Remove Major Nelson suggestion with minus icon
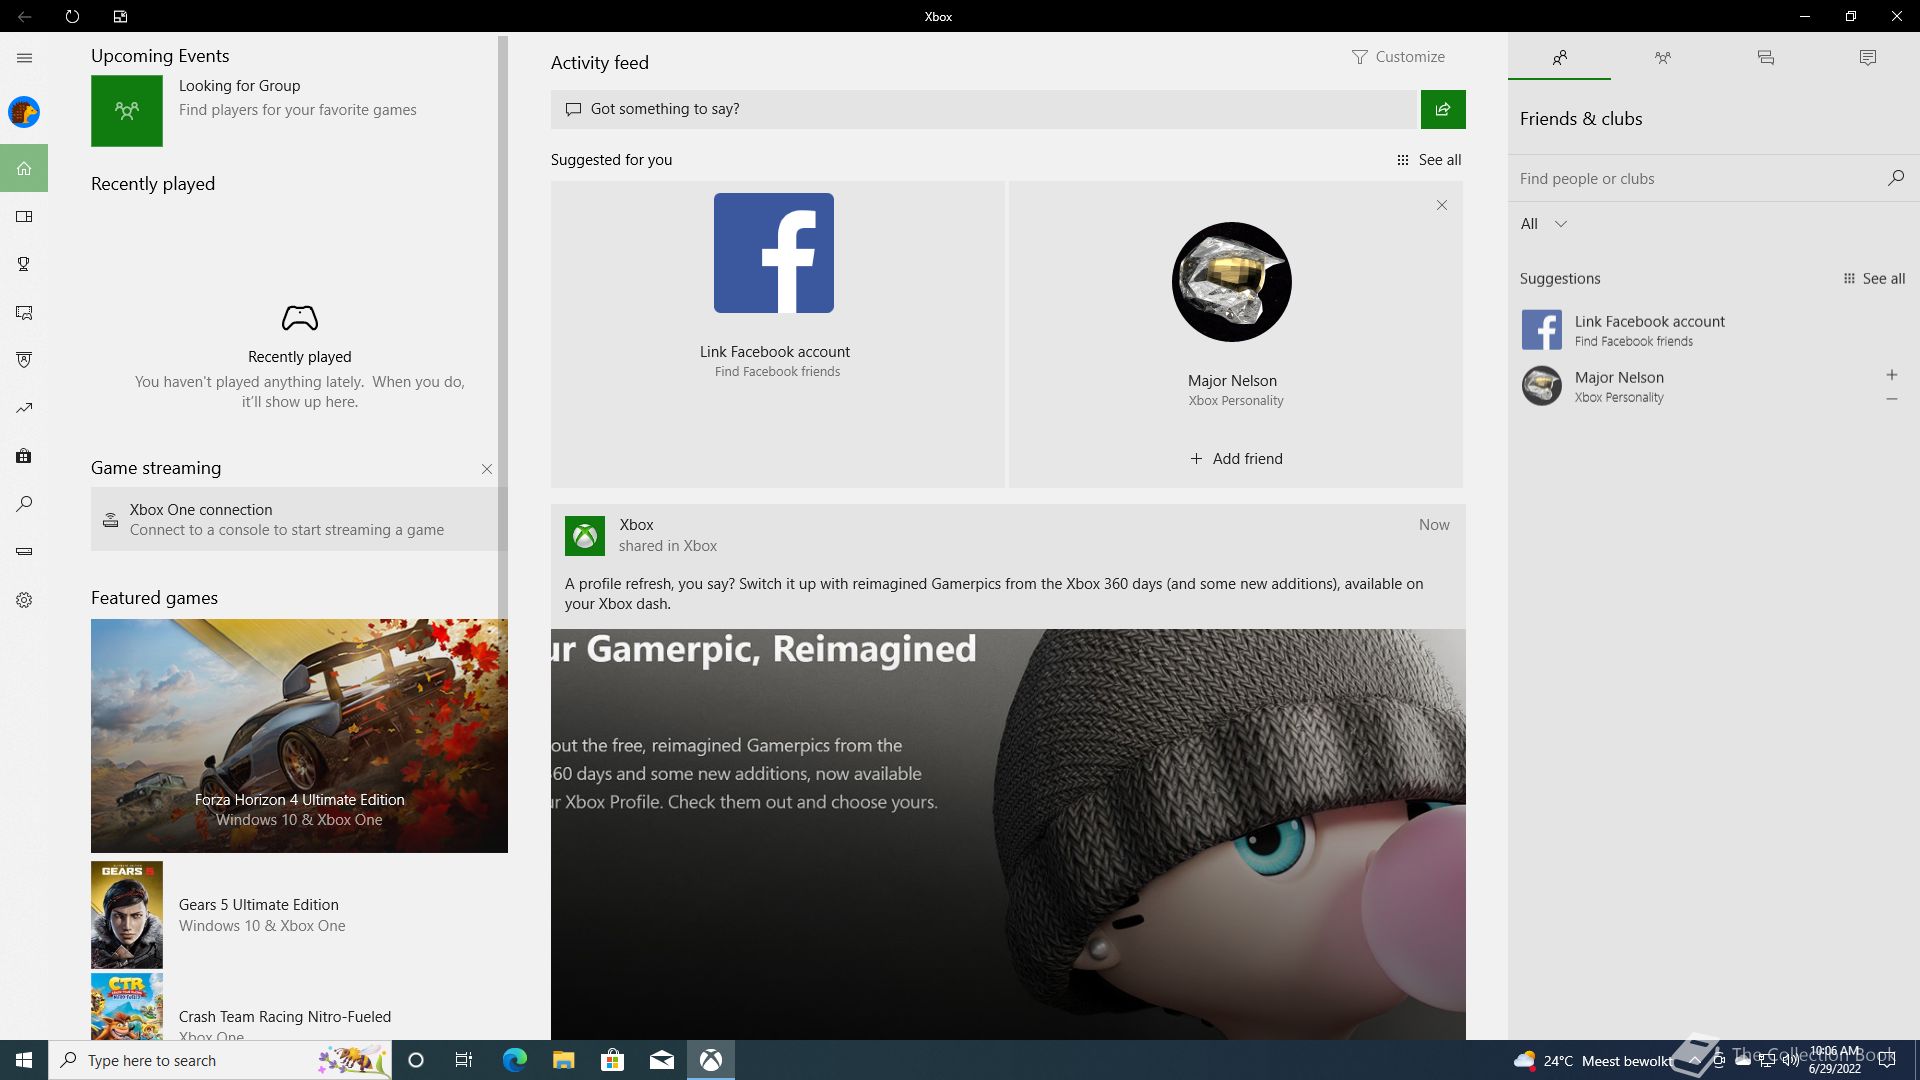 tap(1892, 399)
